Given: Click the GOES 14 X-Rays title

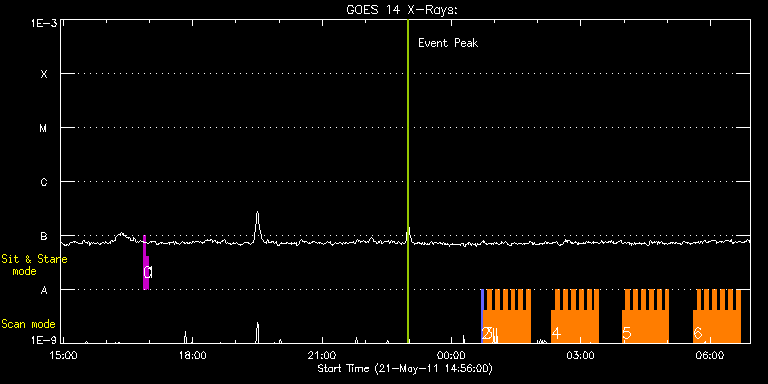Looking at the screenshot, I should 401,10.
